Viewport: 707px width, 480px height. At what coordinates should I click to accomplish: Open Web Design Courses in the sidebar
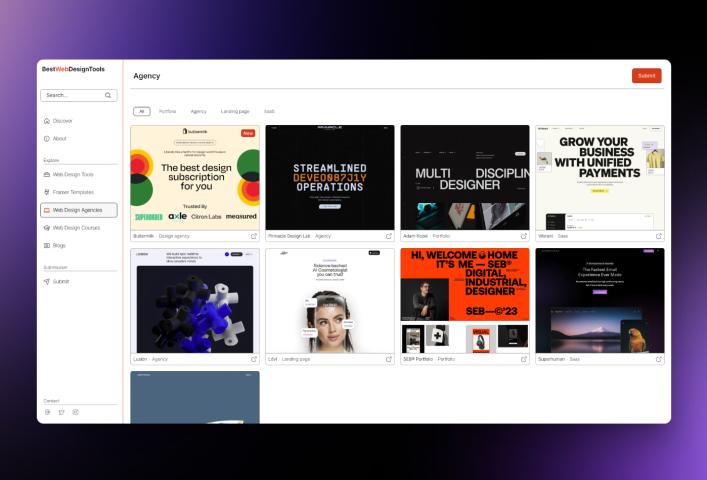[x=76, y=228]
